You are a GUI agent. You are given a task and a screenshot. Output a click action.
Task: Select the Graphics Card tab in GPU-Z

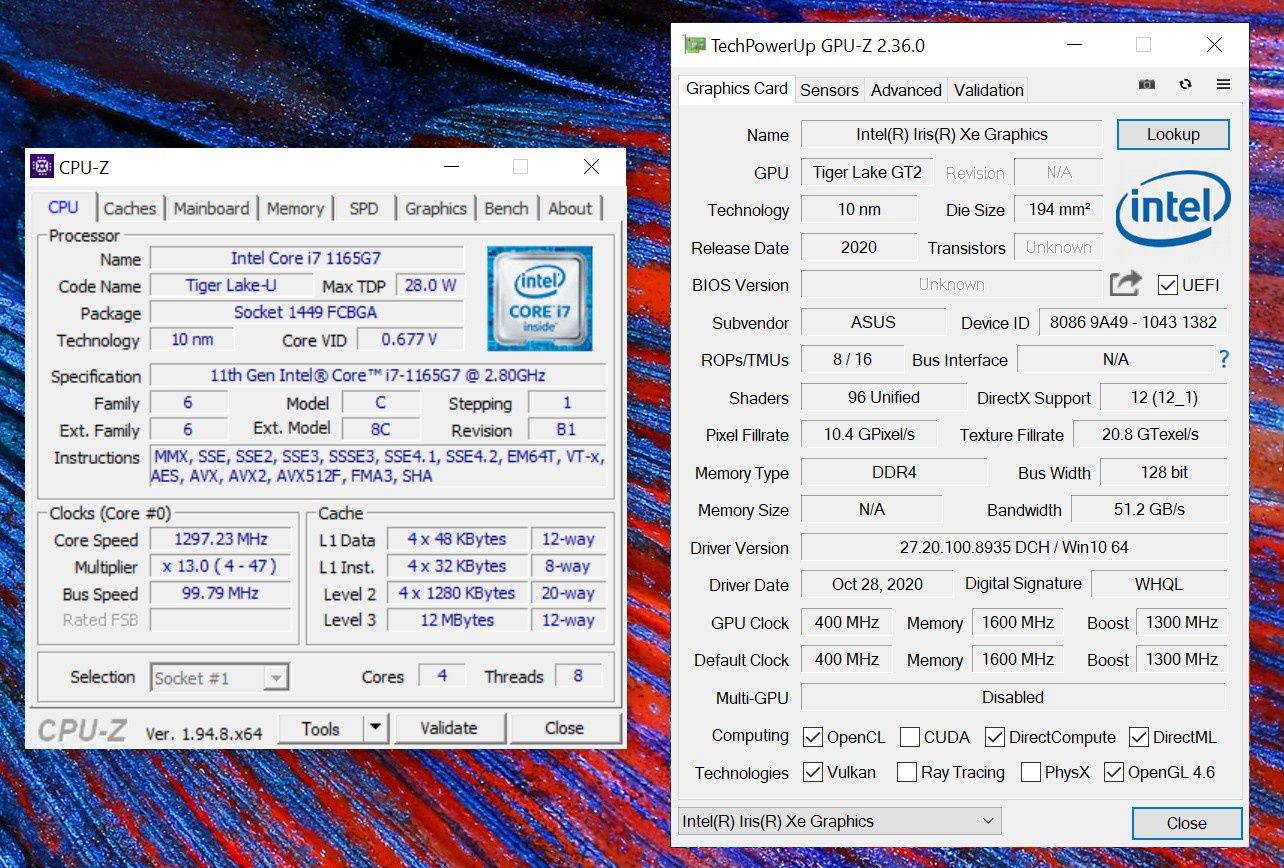point(737,88)
